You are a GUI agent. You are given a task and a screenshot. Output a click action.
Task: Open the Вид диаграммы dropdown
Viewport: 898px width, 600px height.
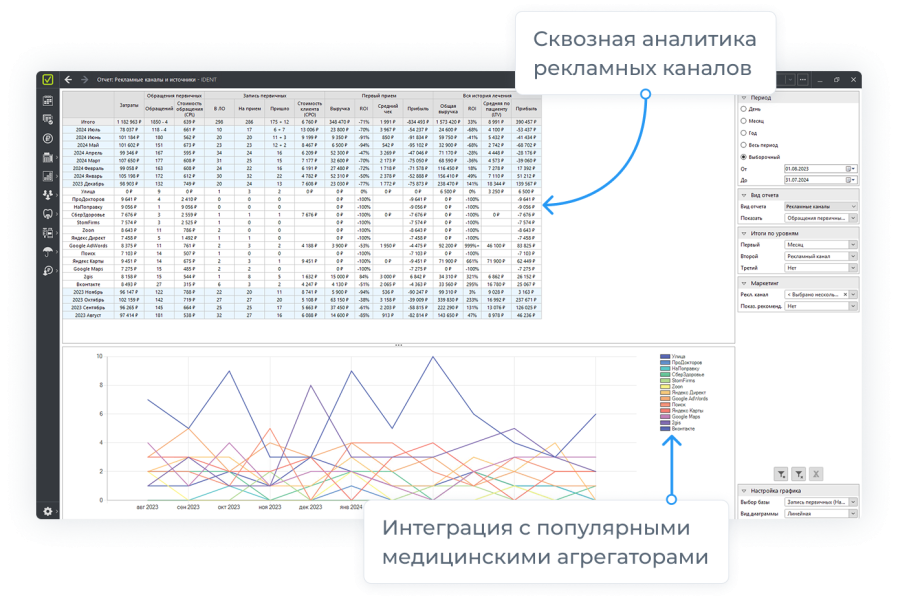click(820, 514)
